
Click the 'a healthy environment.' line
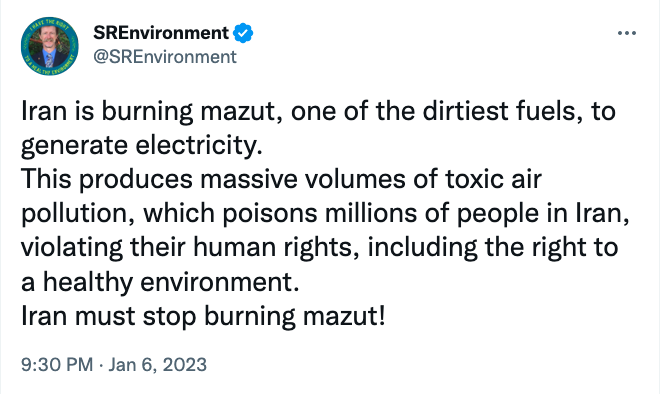coord(160,283)
